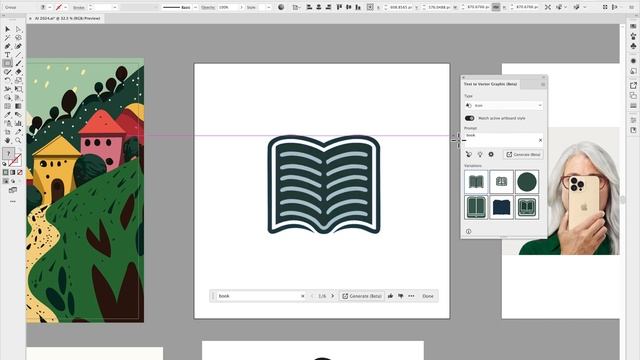The height and width of the screenshot is (360, 640).
Task: Select the solid green circle variation
Action: pos(527,182)
